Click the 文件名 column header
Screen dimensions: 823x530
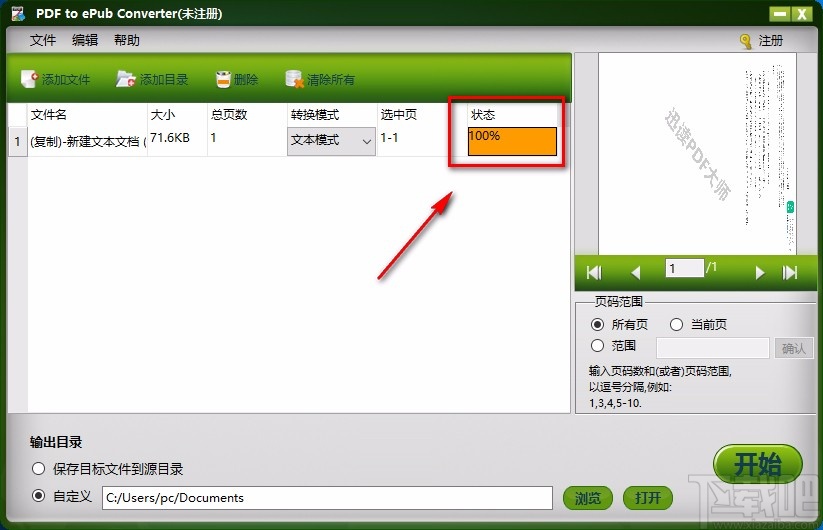87,114
